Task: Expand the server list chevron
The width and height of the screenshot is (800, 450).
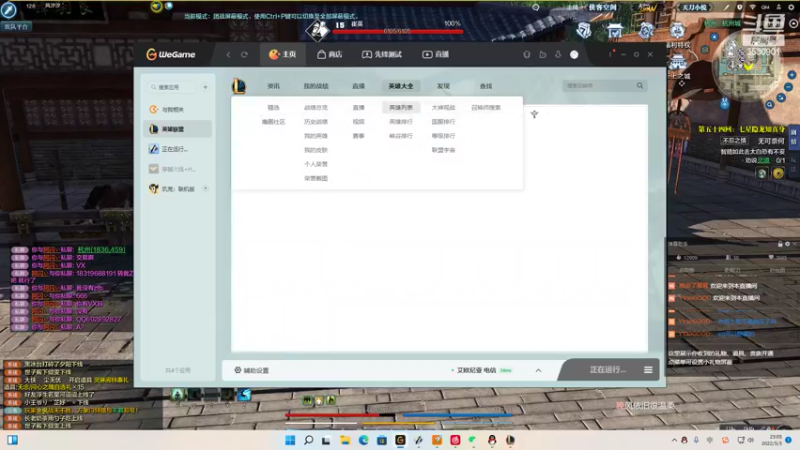Action: [x=538, y=370]
